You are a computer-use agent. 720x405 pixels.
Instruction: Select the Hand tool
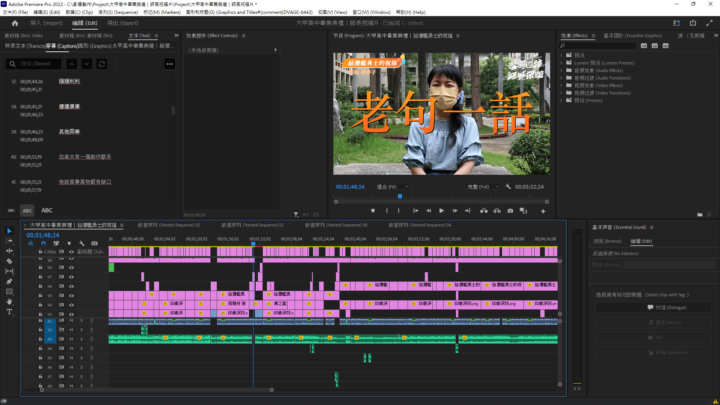(9, 301)
